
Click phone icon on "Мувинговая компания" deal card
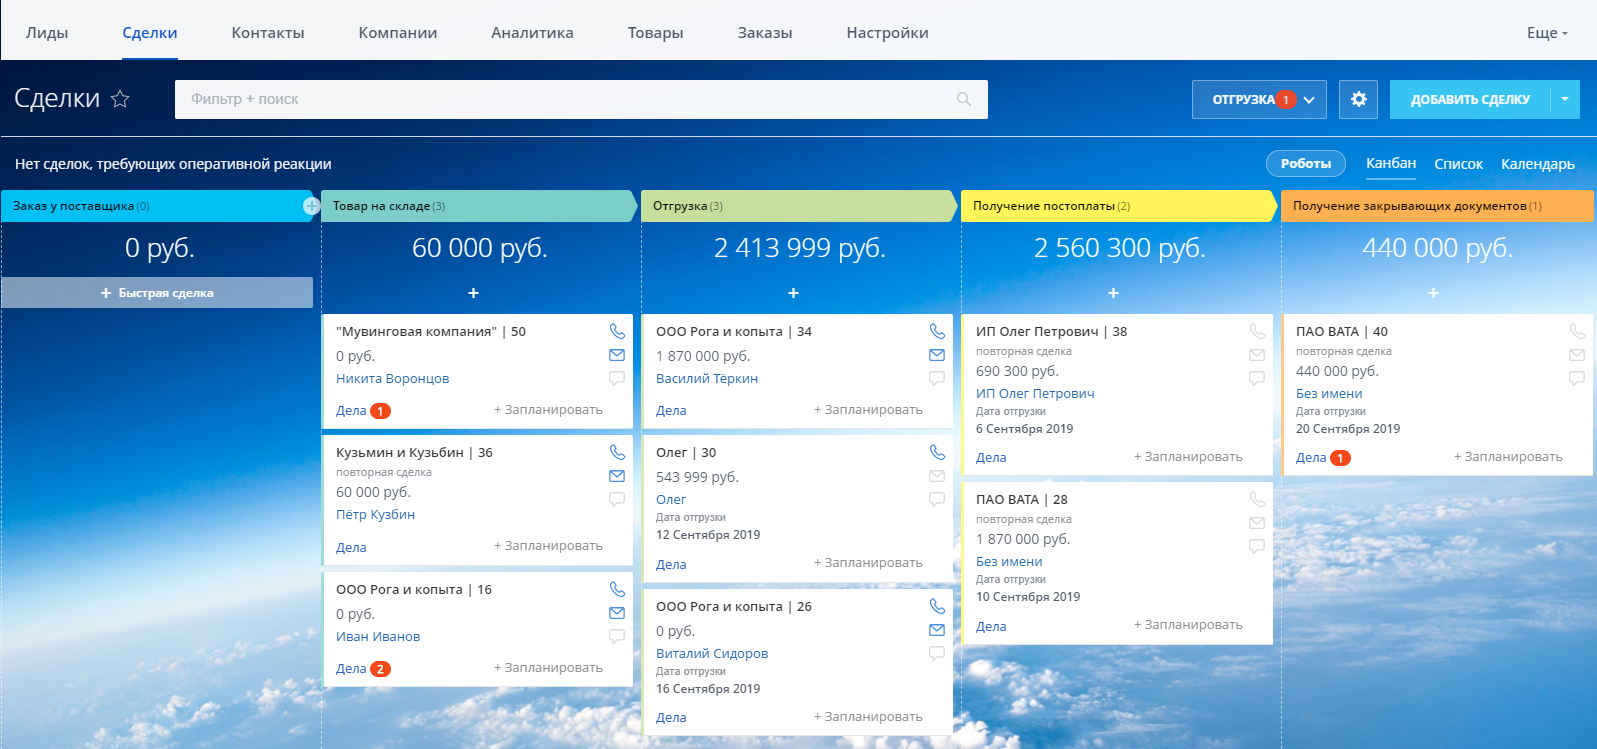coord(617,331)
